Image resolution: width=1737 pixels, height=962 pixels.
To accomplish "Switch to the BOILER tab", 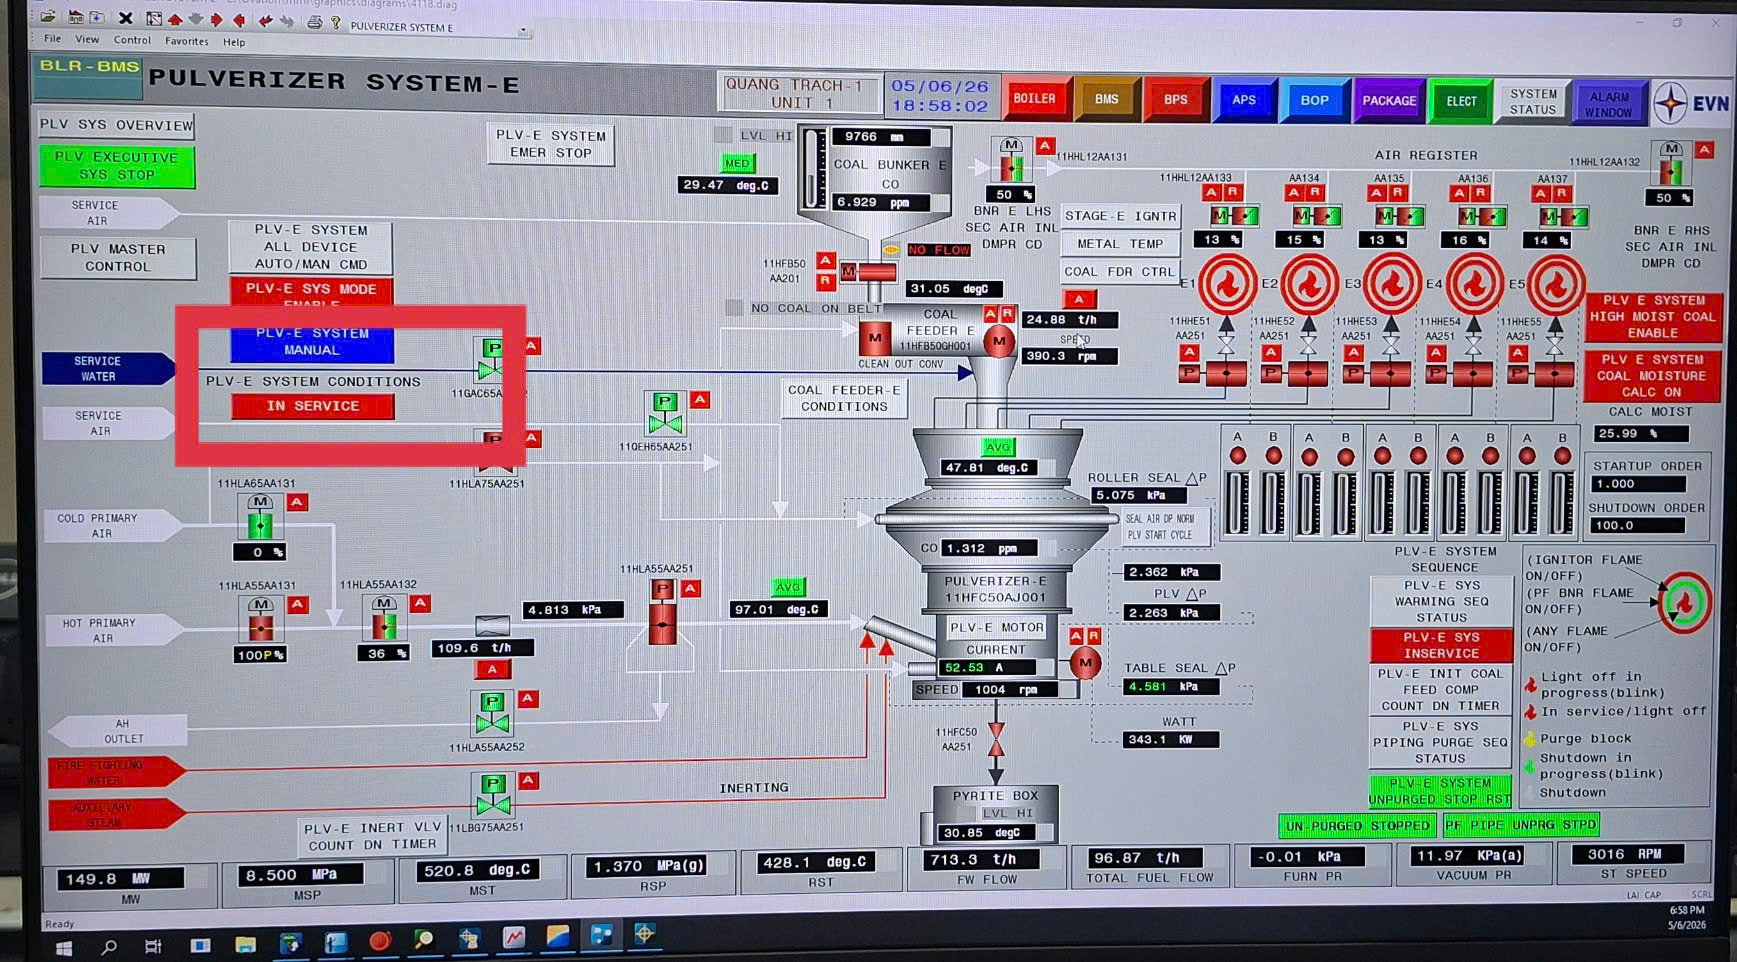I will tap(1034, 99).
